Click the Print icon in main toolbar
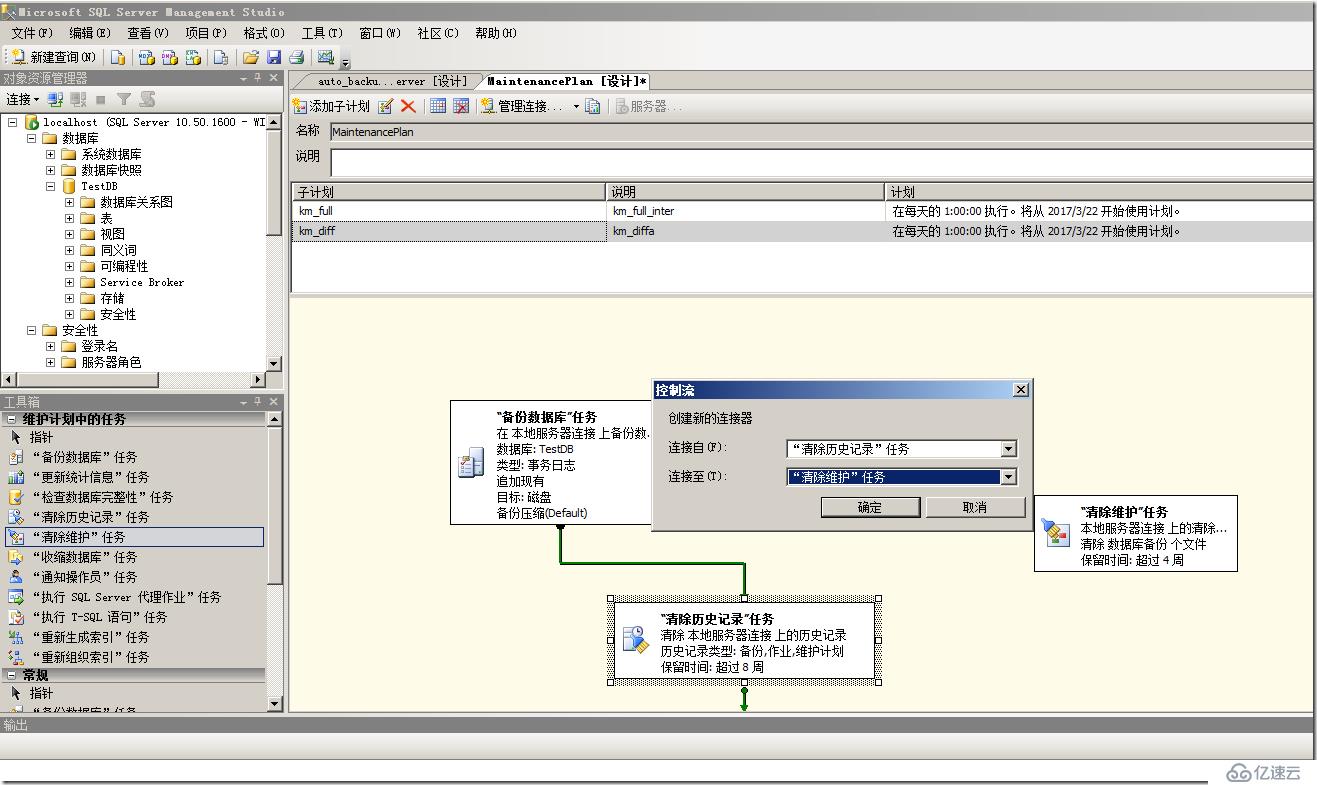 click(x=296, y=57)
